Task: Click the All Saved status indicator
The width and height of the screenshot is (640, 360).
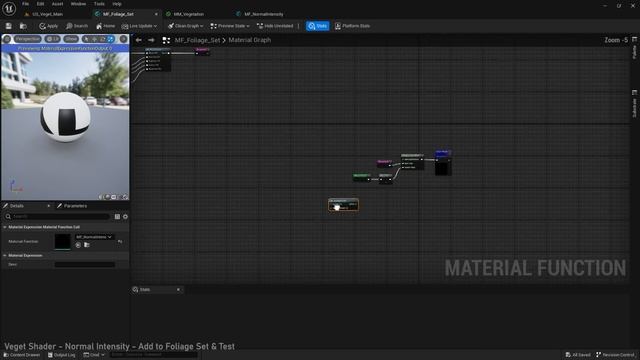Action: pyautogui.click(x=578, y=355)
